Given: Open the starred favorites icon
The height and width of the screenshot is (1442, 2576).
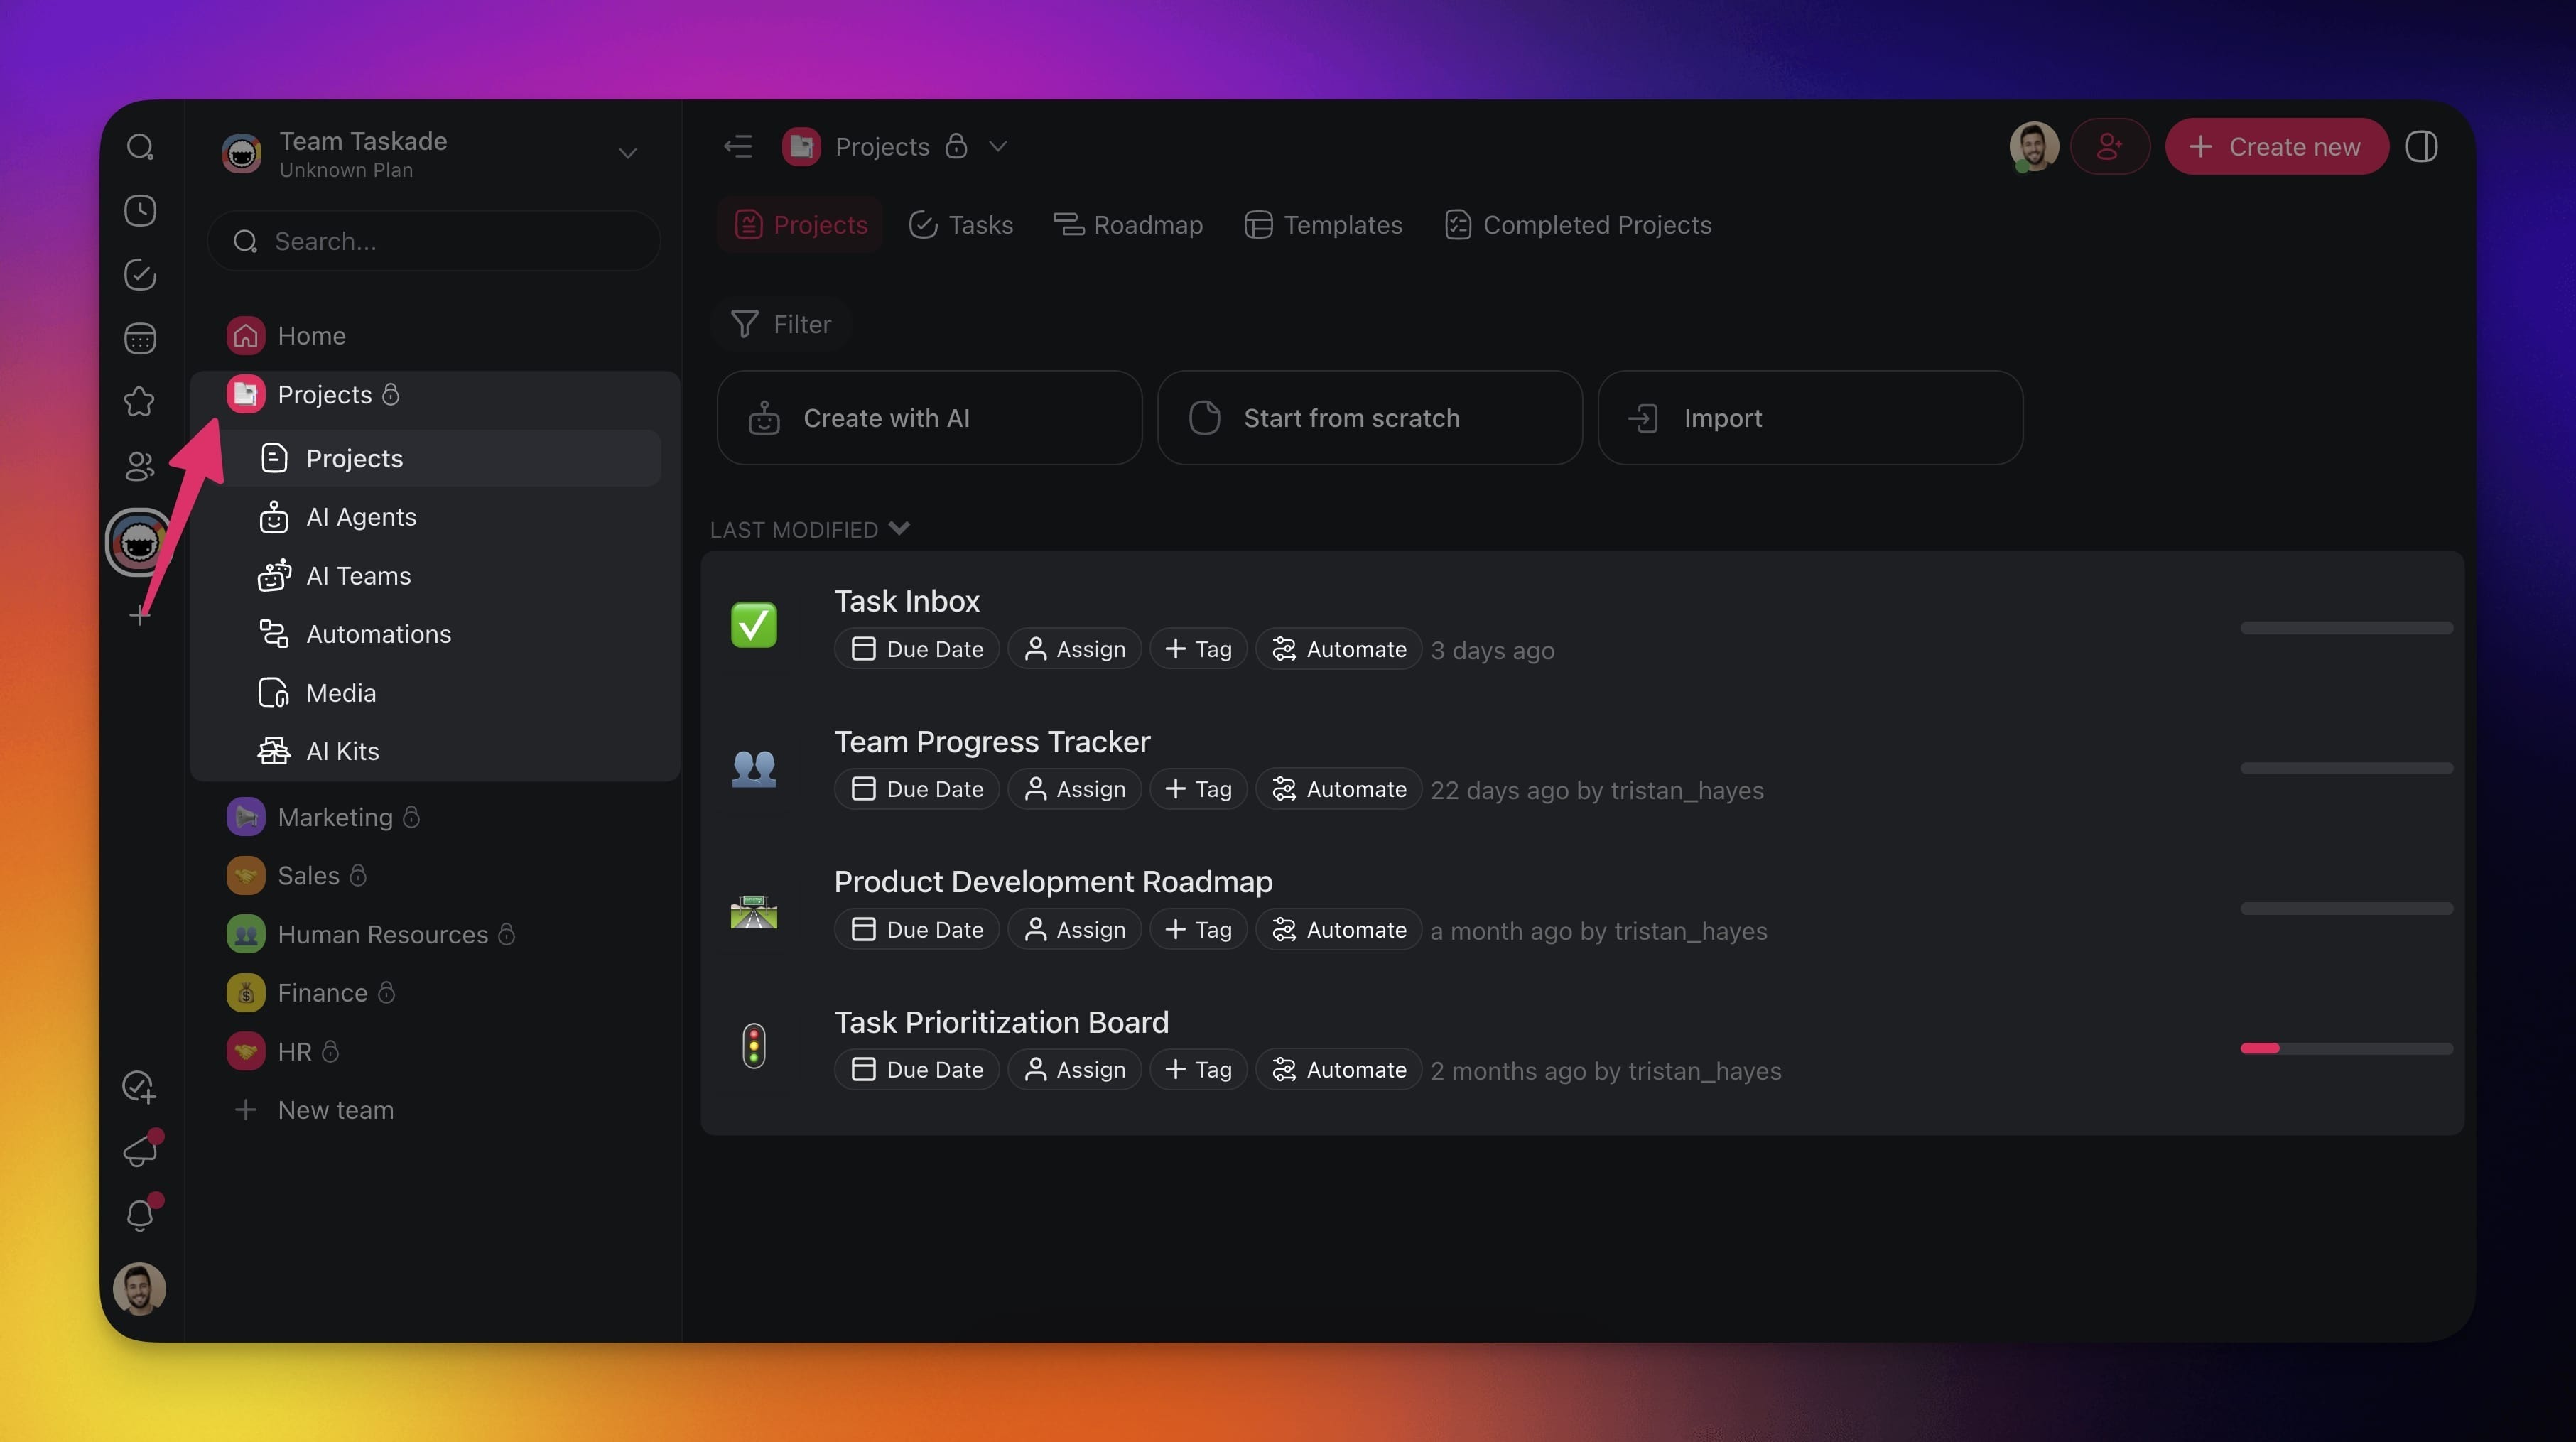Looking at the screenshot, I should (140, 402).
